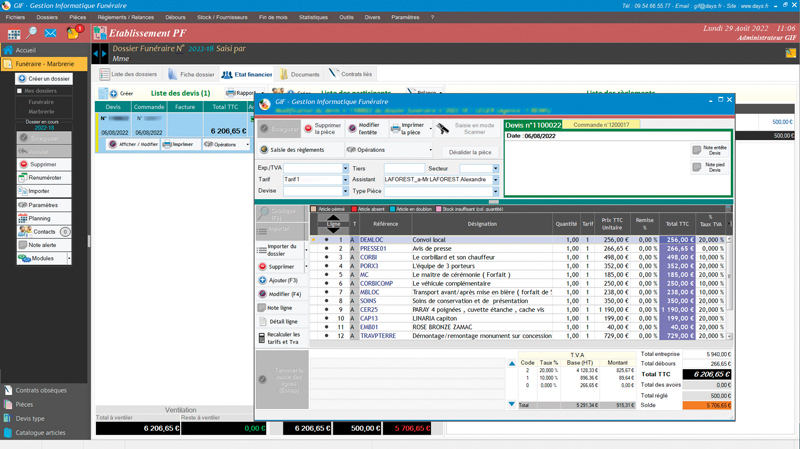
Task: Open Pièces in the bottom sidebar
Action: pos(24,404)
